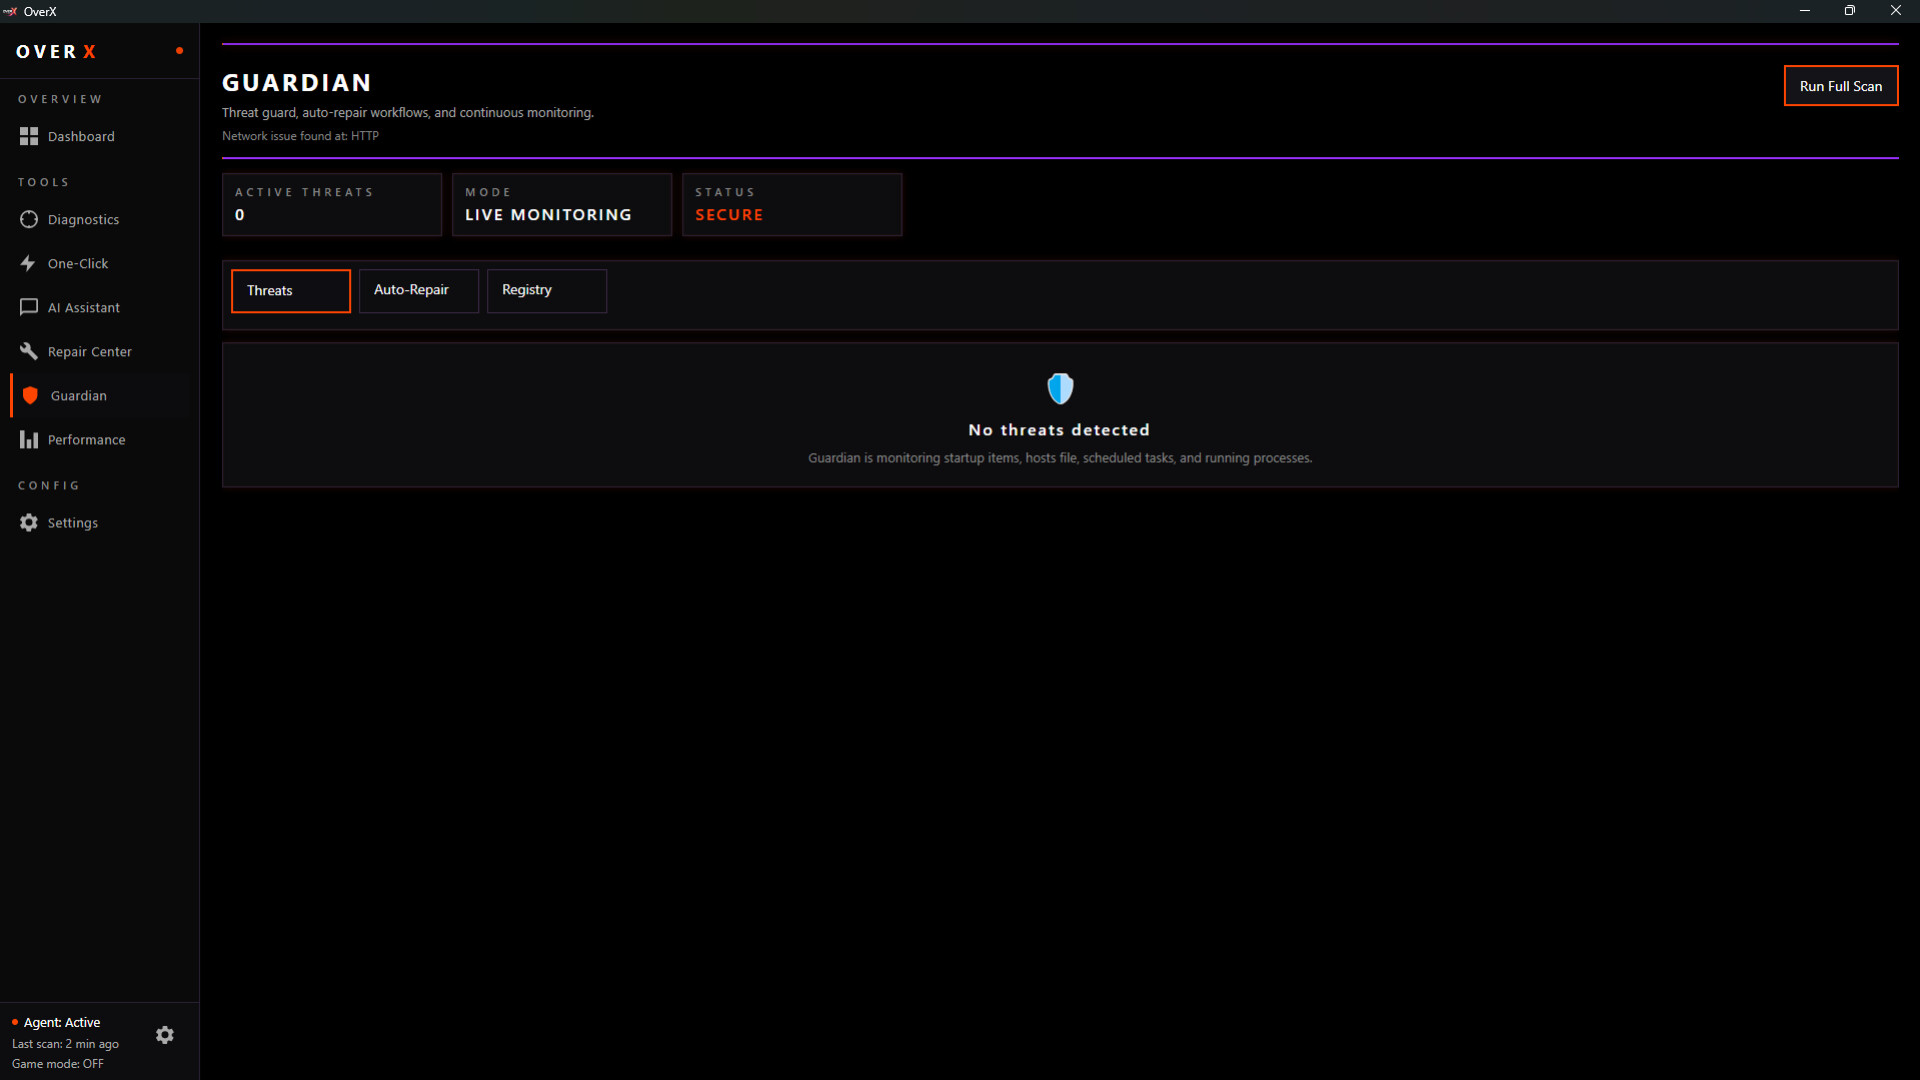Click the blue shield icon above No threats
Image resolution: width=1920 pixels, height=1080 pixels.
1060,388
